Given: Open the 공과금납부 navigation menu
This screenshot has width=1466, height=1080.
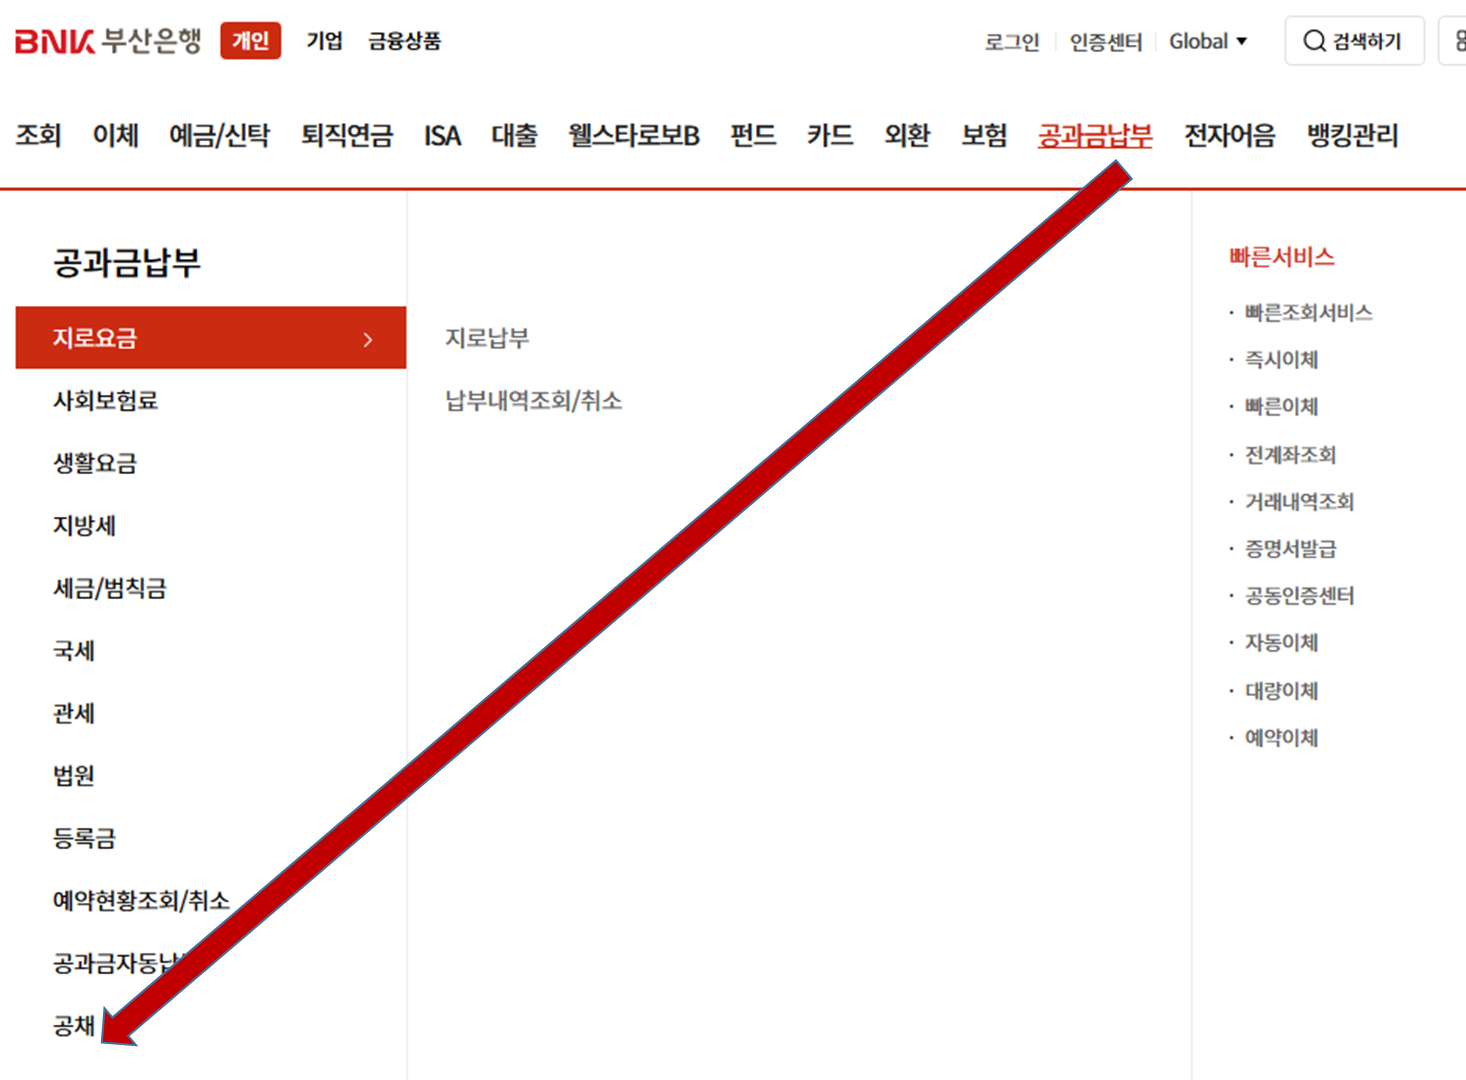Looking at the screenshot, I should (x=1096, y=137).
